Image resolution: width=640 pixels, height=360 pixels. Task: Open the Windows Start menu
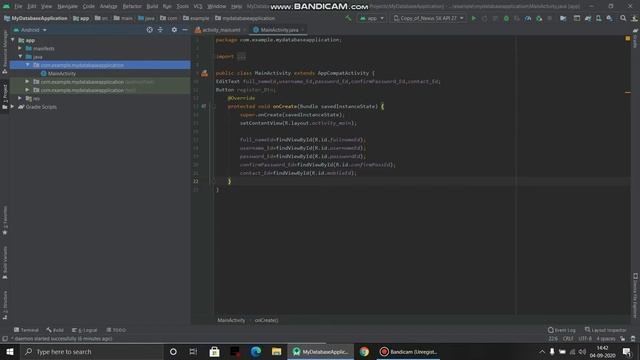(10, 351)
